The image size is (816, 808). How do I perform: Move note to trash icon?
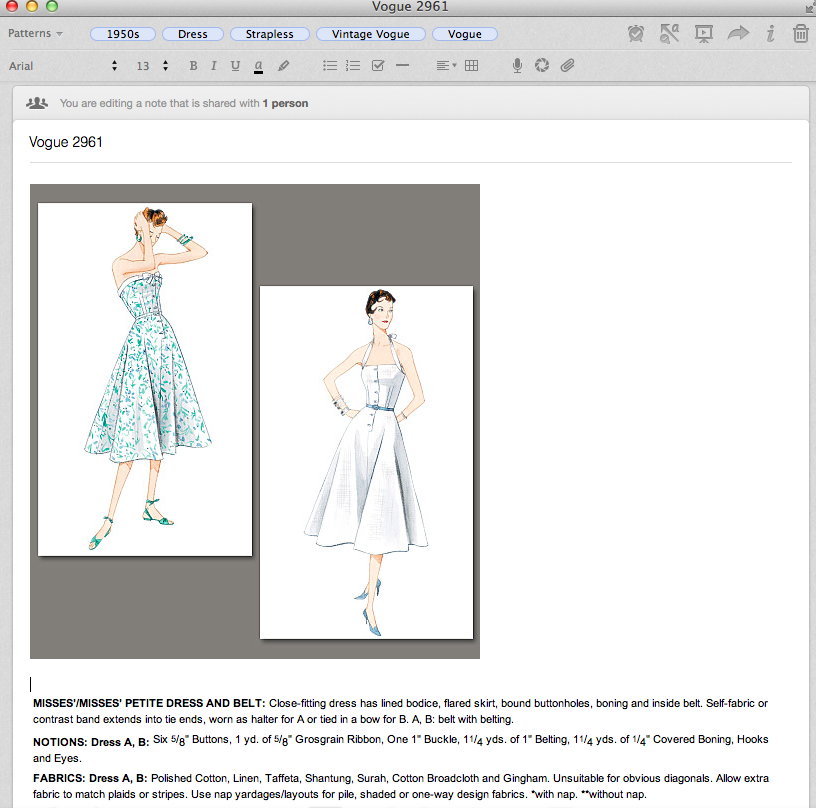pos(800,34)
